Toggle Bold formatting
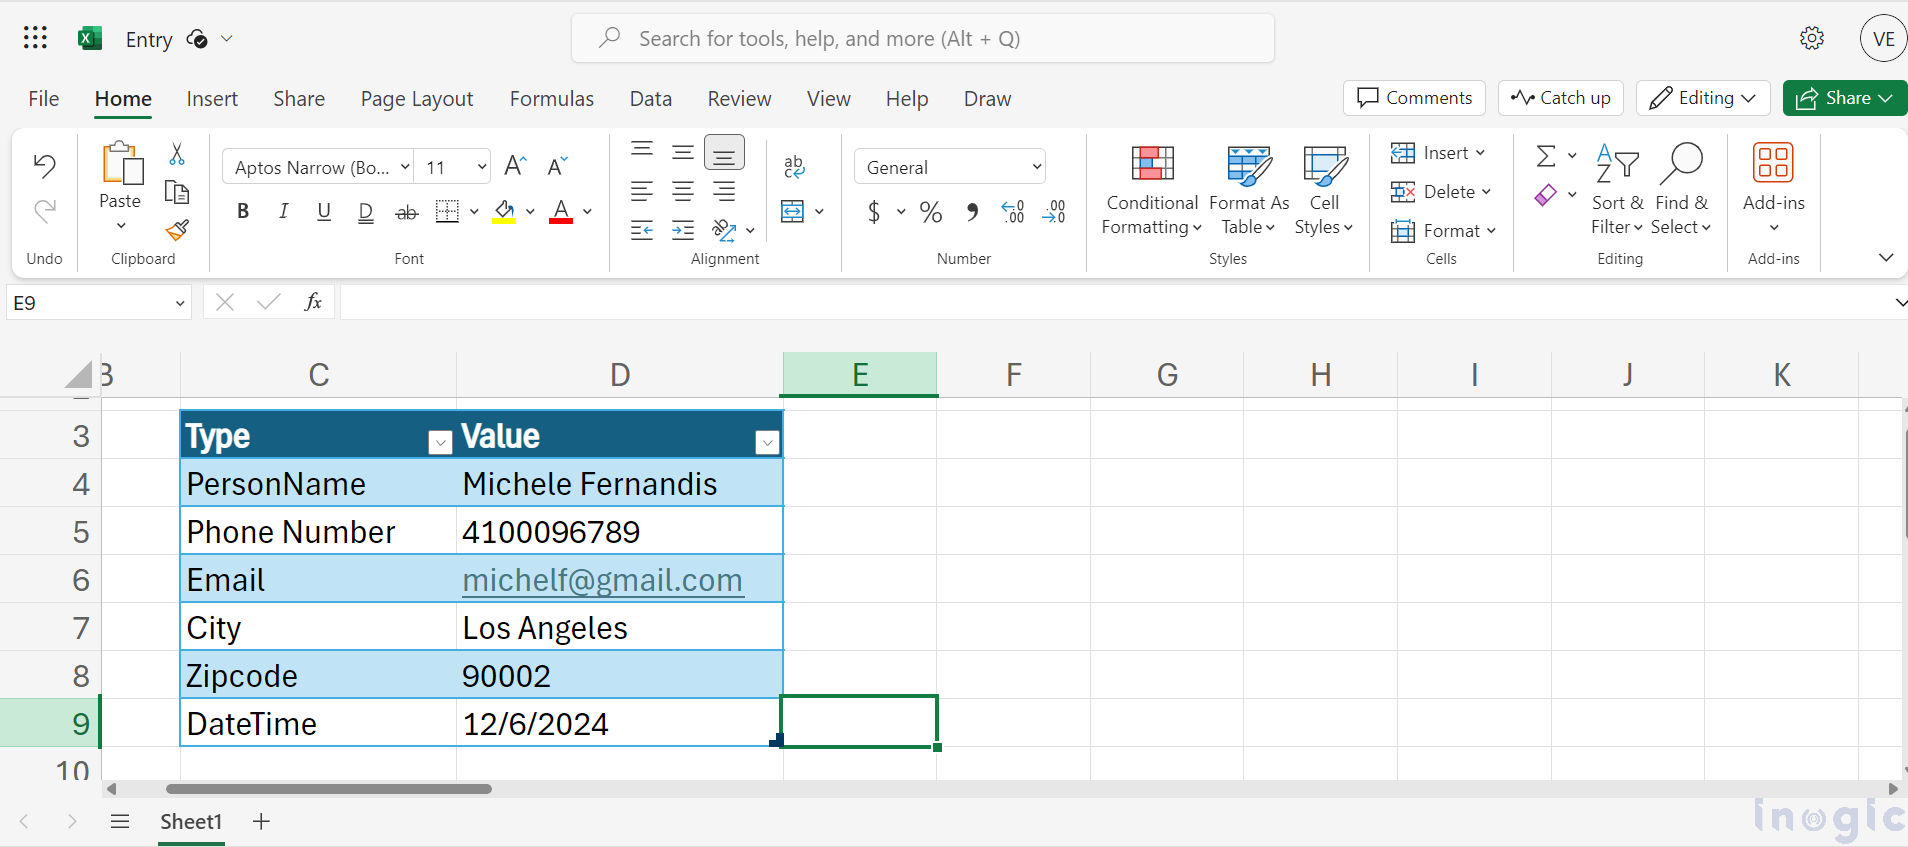The height and width of the screenshot is (847, 1908). point(243,211)
